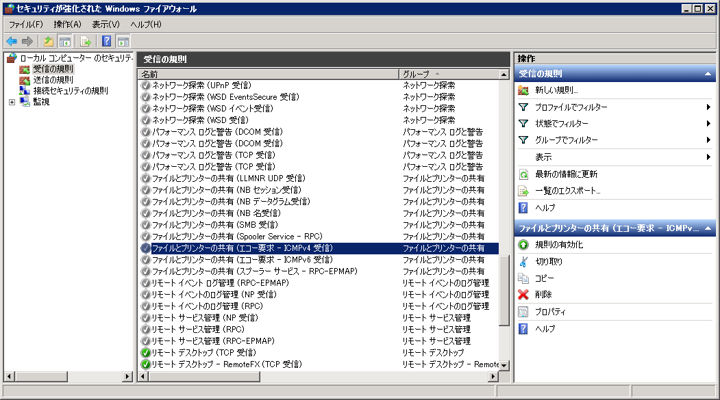
Task: Expand the 監視 tree node
Action: (x=12, y=102)
